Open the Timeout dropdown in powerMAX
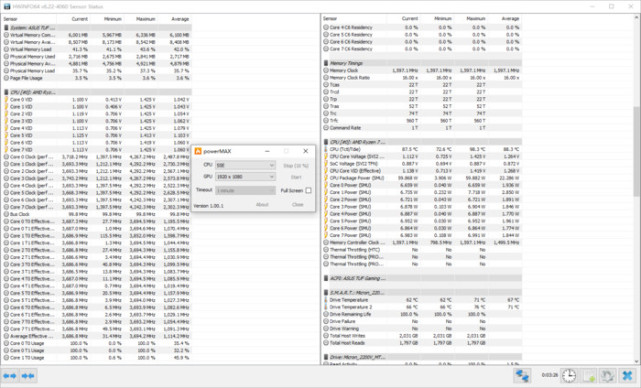 (x=245, y=191)
